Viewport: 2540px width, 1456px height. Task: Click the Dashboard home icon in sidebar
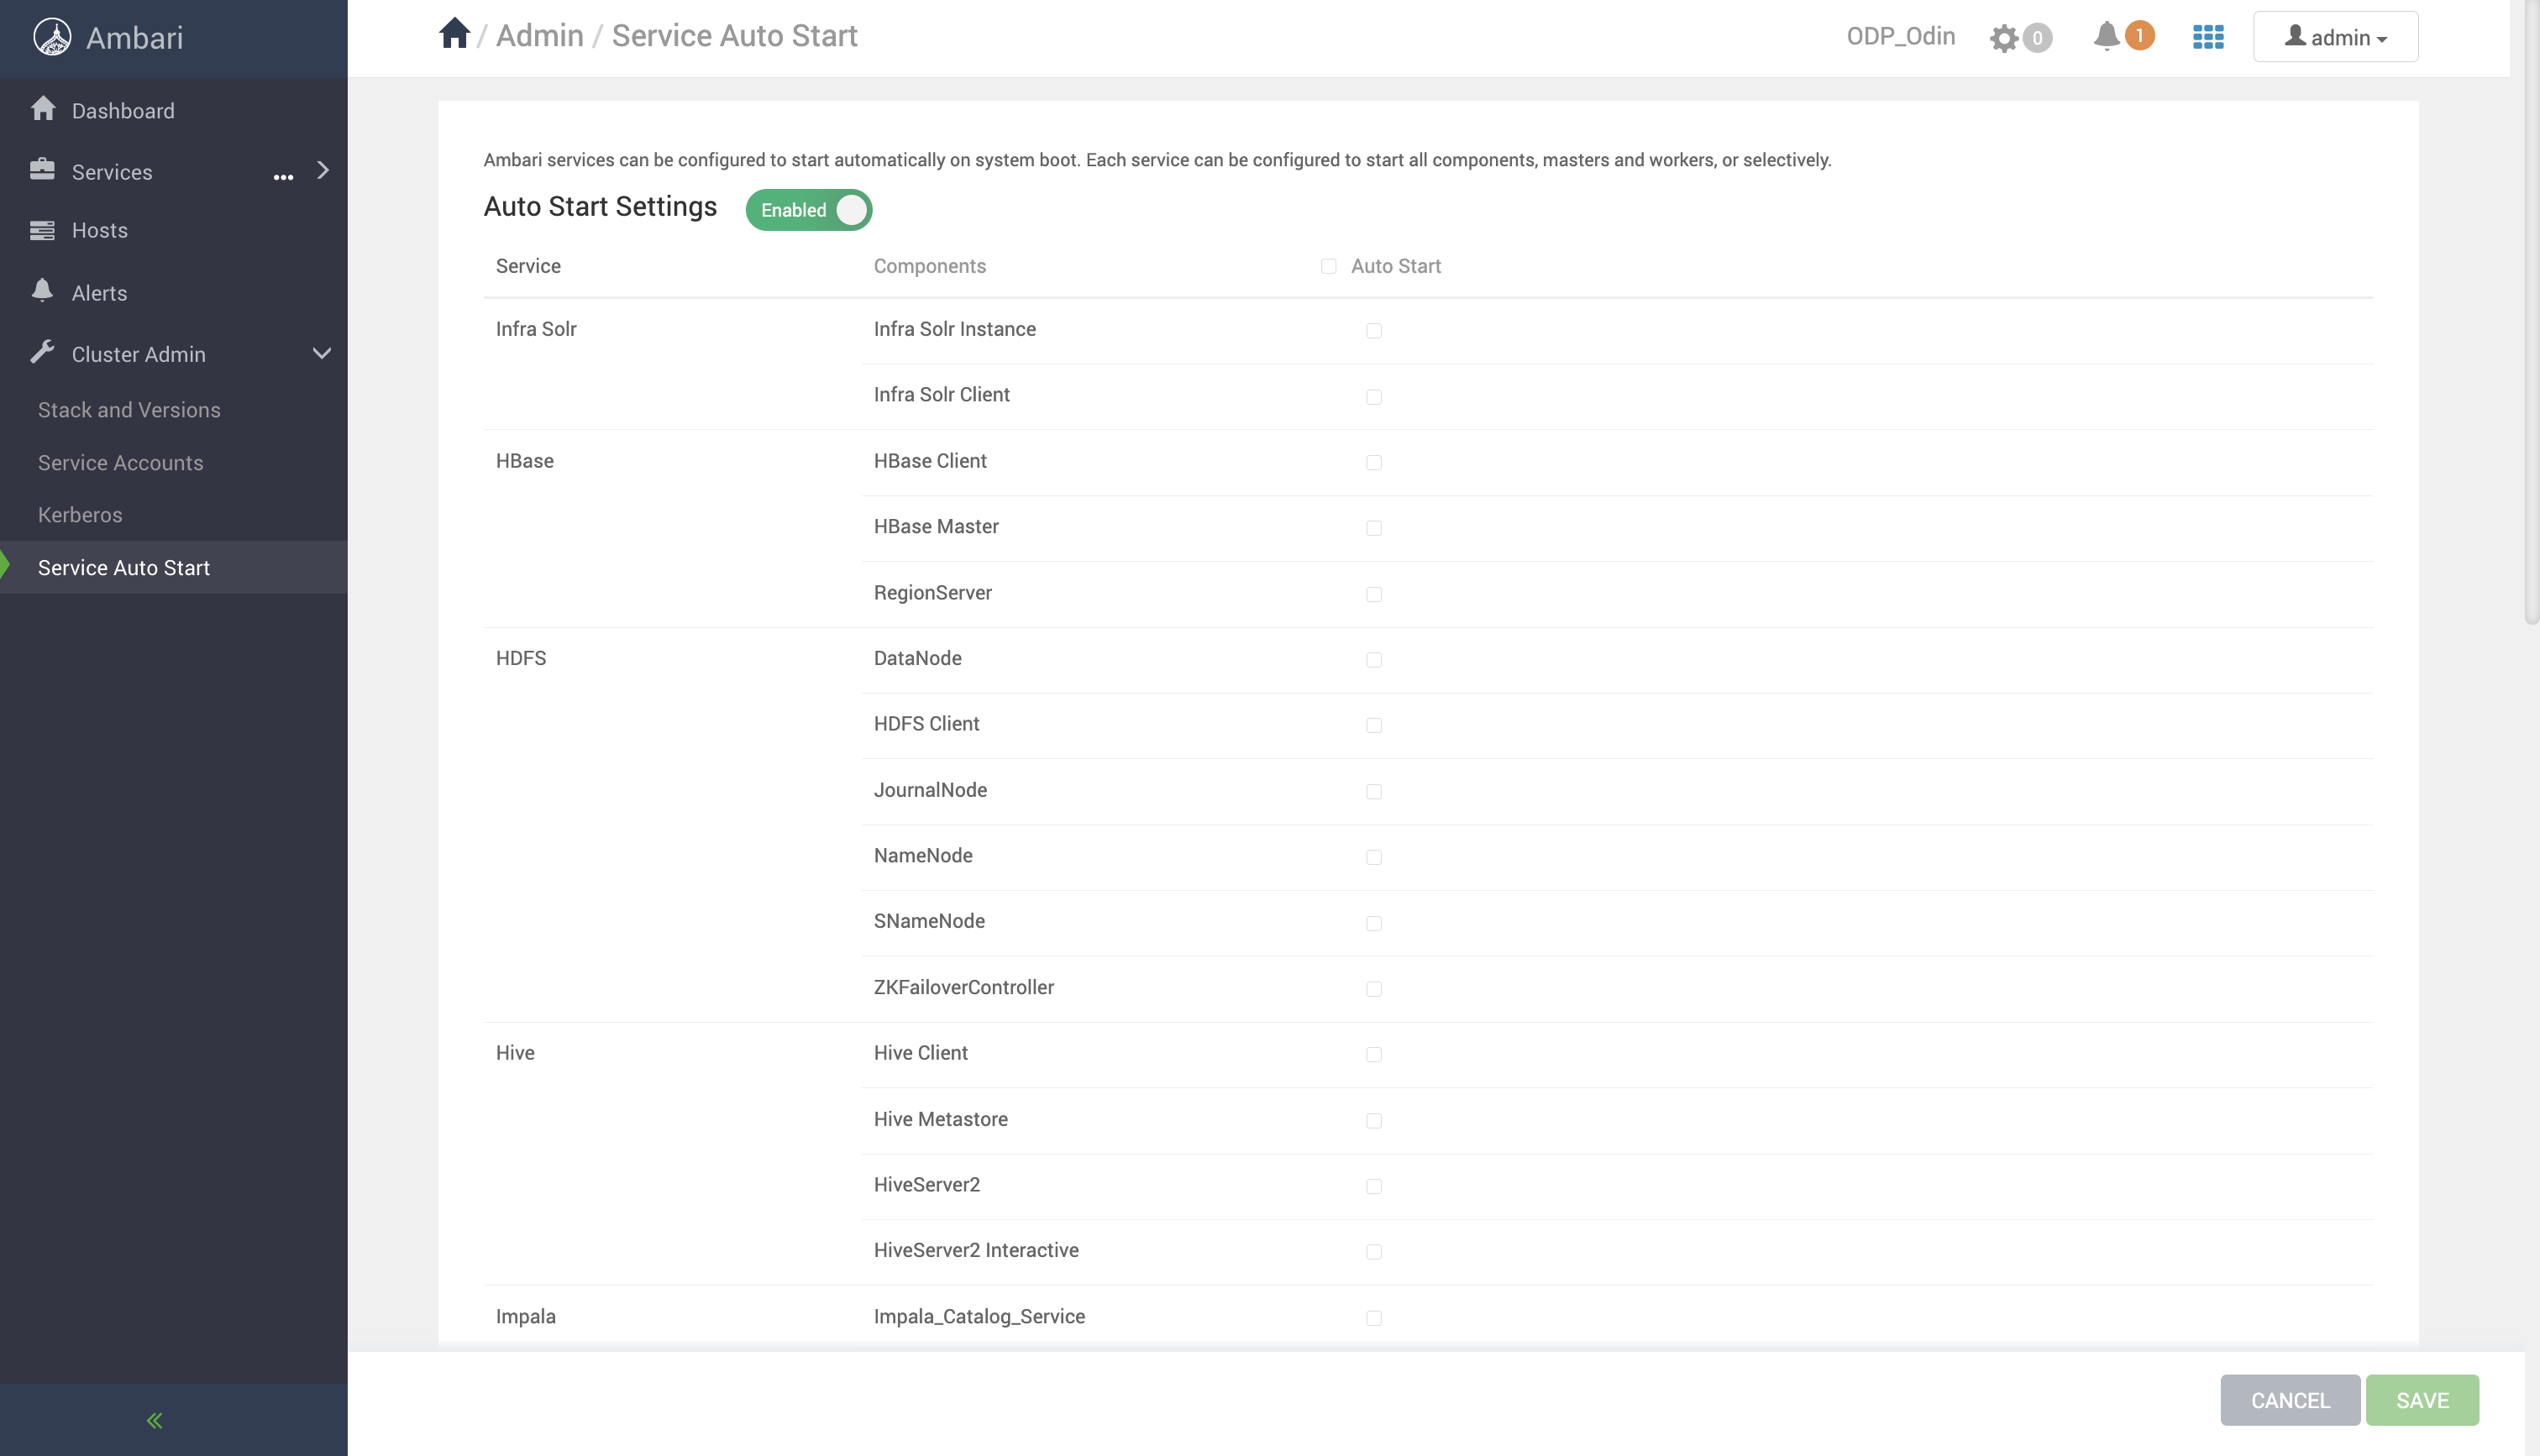point(43,109)
